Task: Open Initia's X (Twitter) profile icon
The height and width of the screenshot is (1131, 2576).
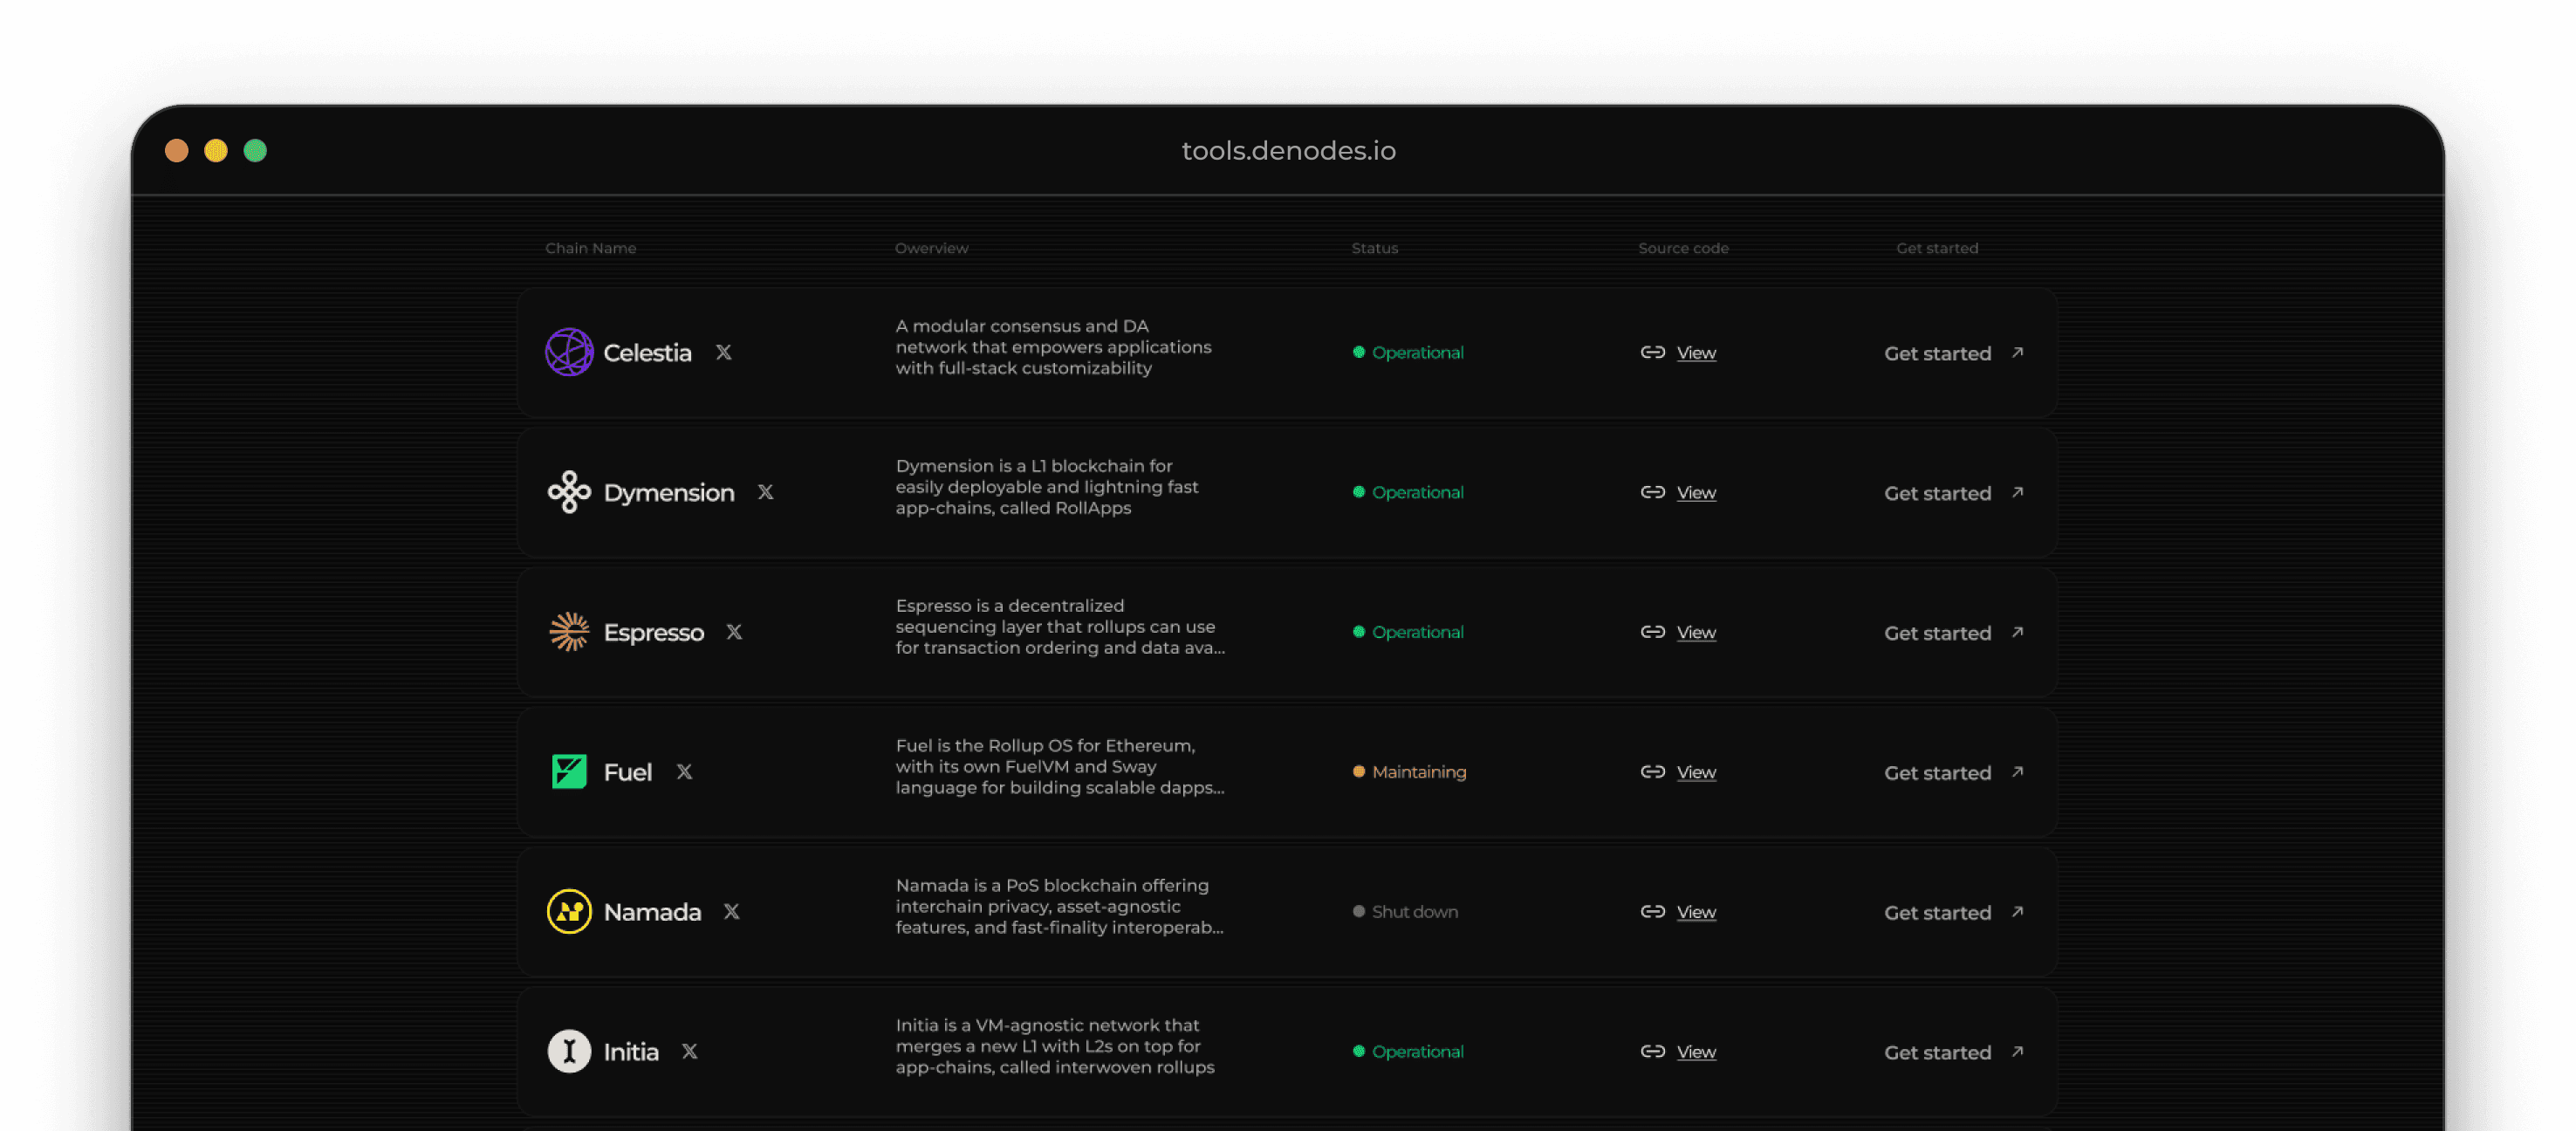Action: [689, 1052]
